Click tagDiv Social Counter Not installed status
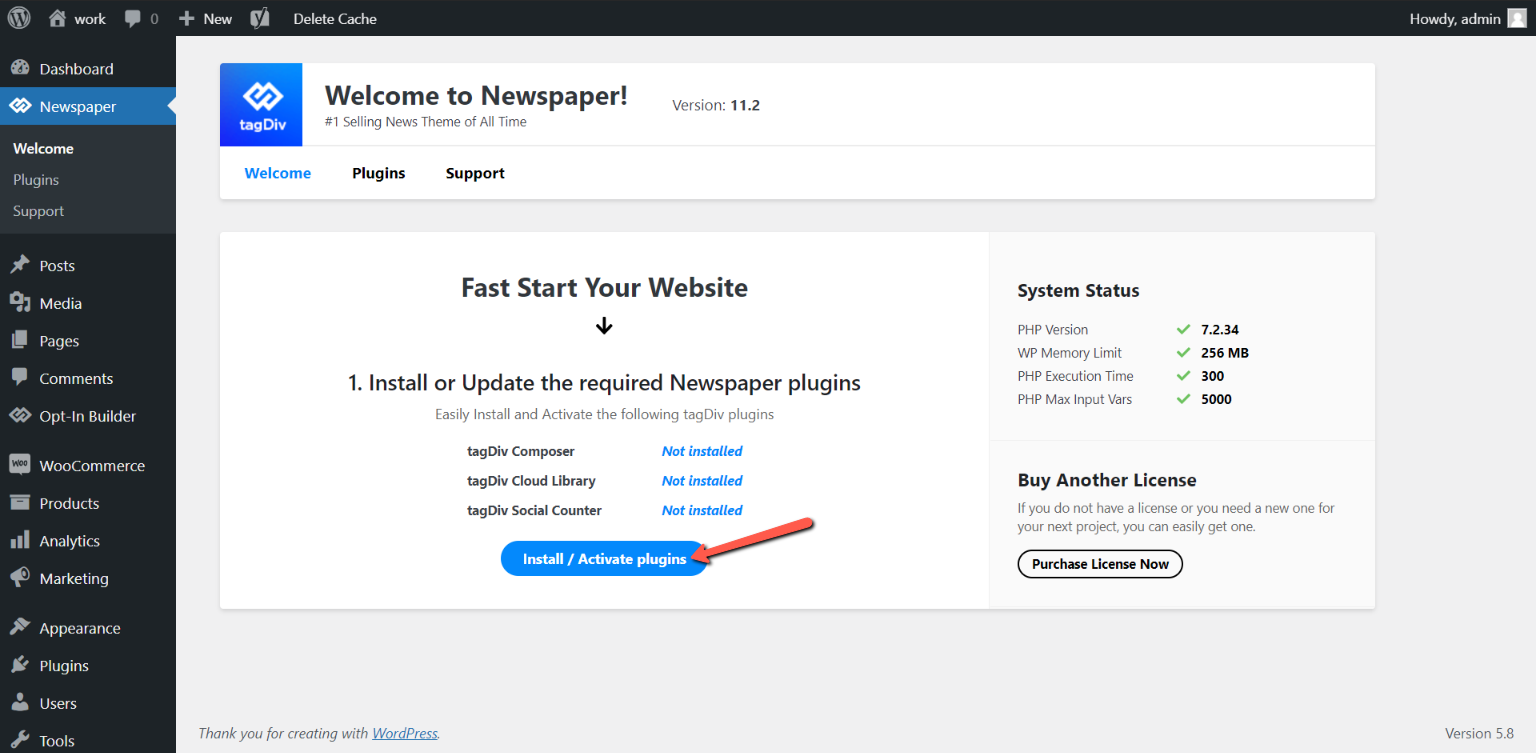Image resolution: width=1536 pixels, height=753 pixels. coord(702,510)
